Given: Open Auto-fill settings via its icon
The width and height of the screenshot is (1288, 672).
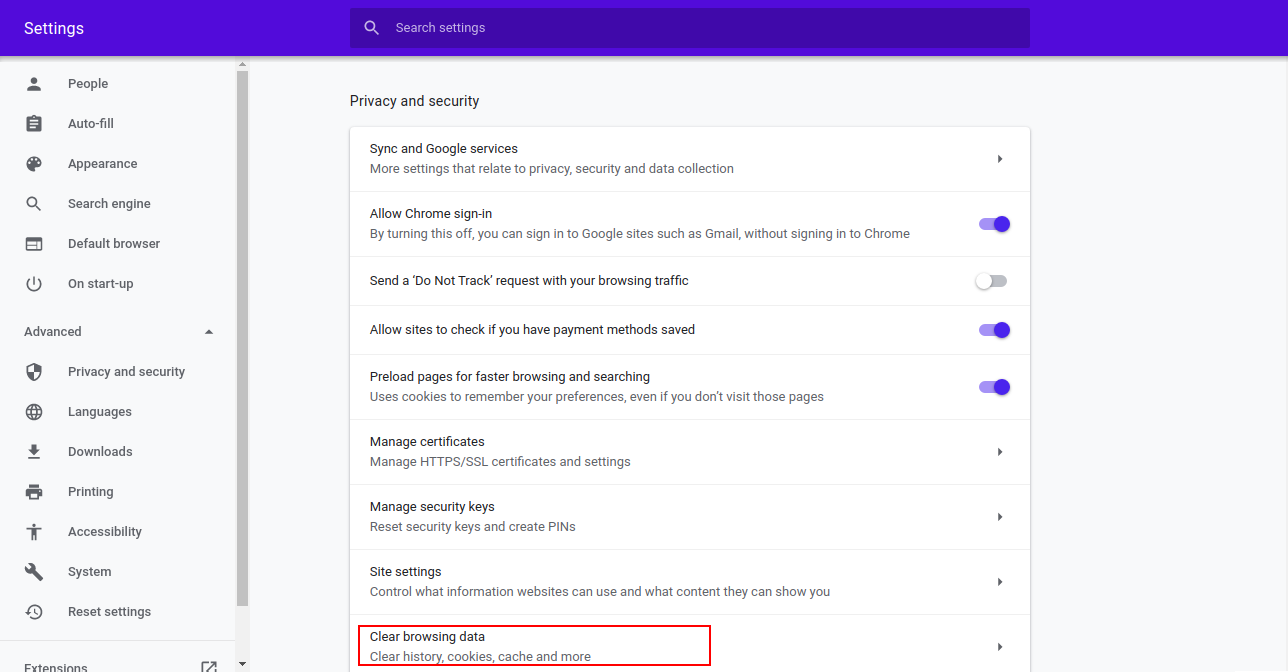Looking at the screenshot, I should click(x=34, y=123).
